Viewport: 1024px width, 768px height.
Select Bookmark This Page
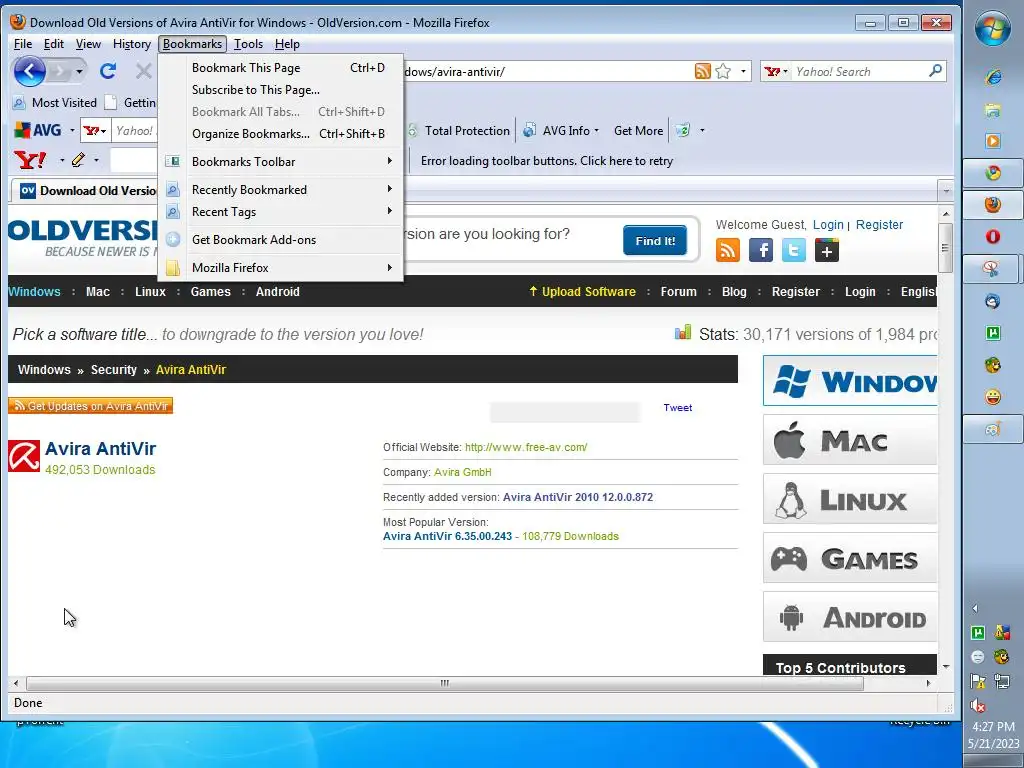click(281, 68)
